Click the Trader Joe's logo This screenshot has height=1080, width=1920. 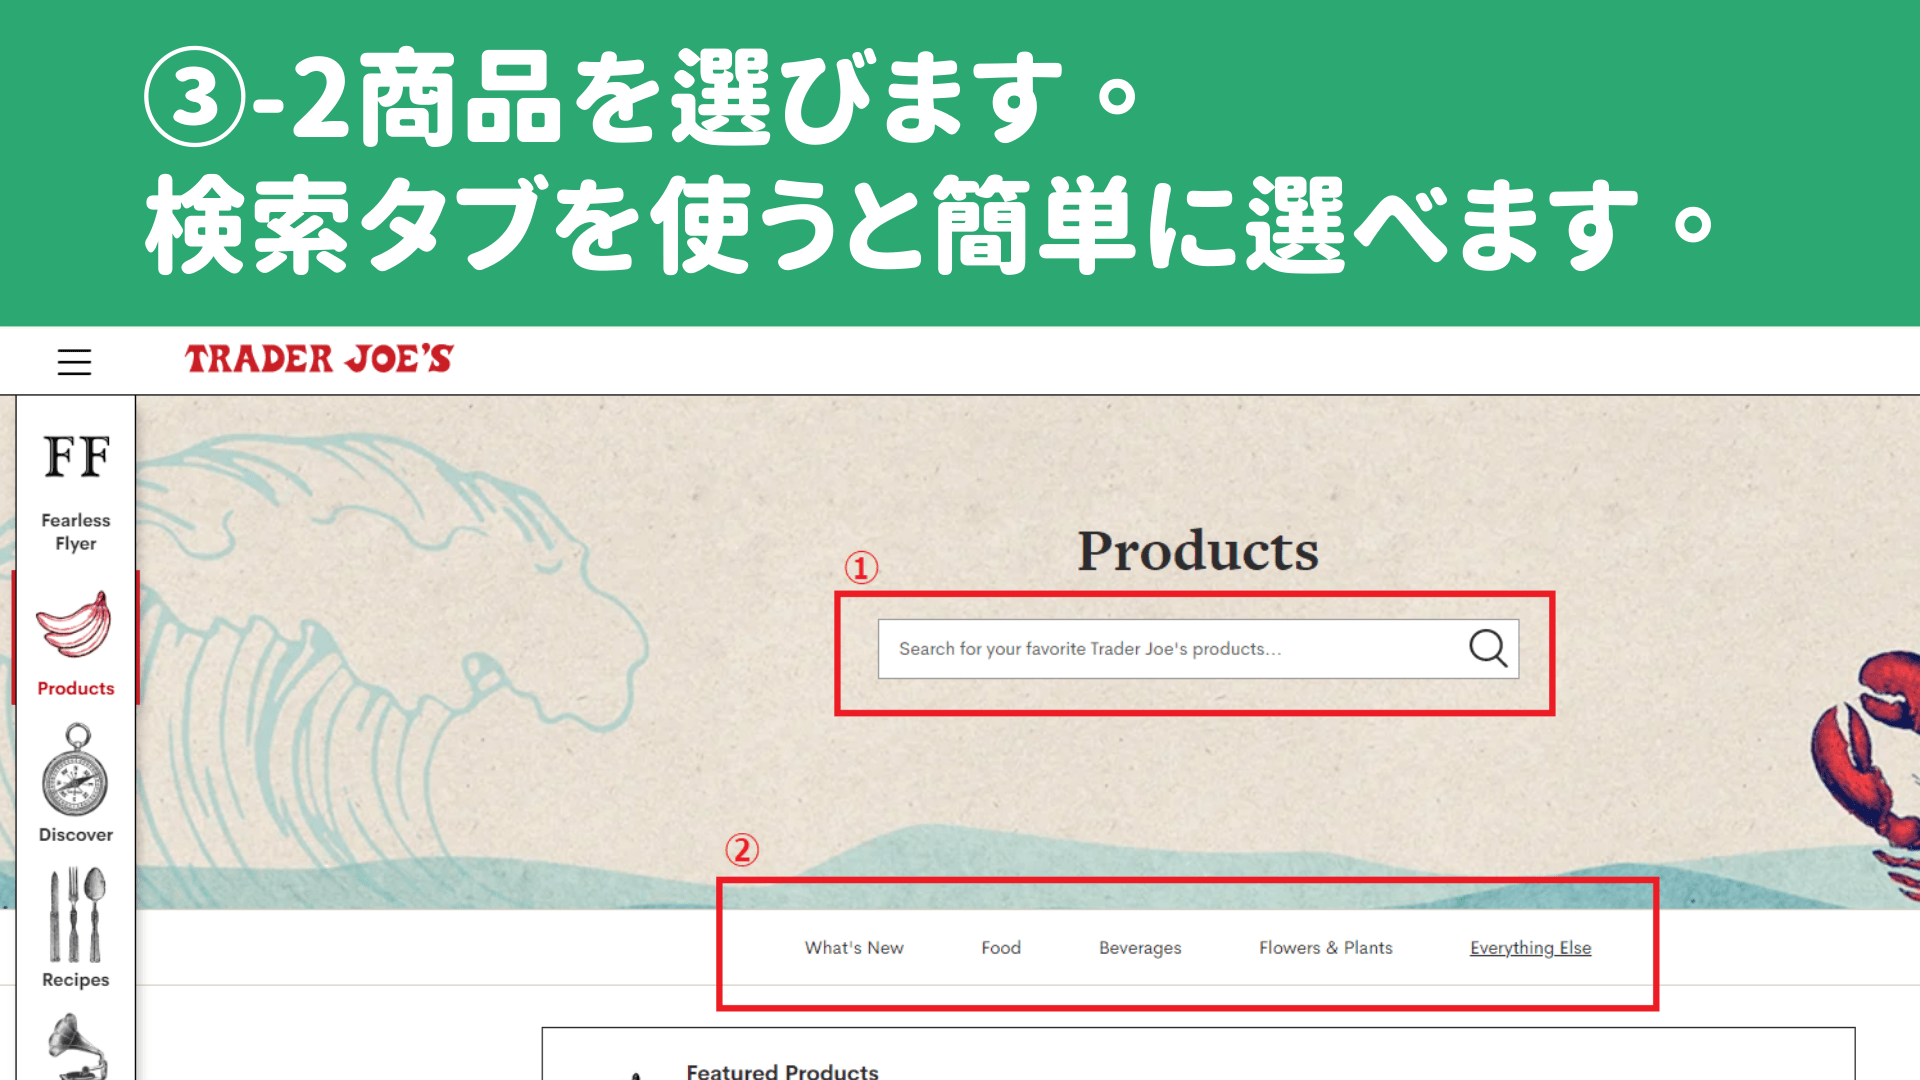(x=319, y=358)
